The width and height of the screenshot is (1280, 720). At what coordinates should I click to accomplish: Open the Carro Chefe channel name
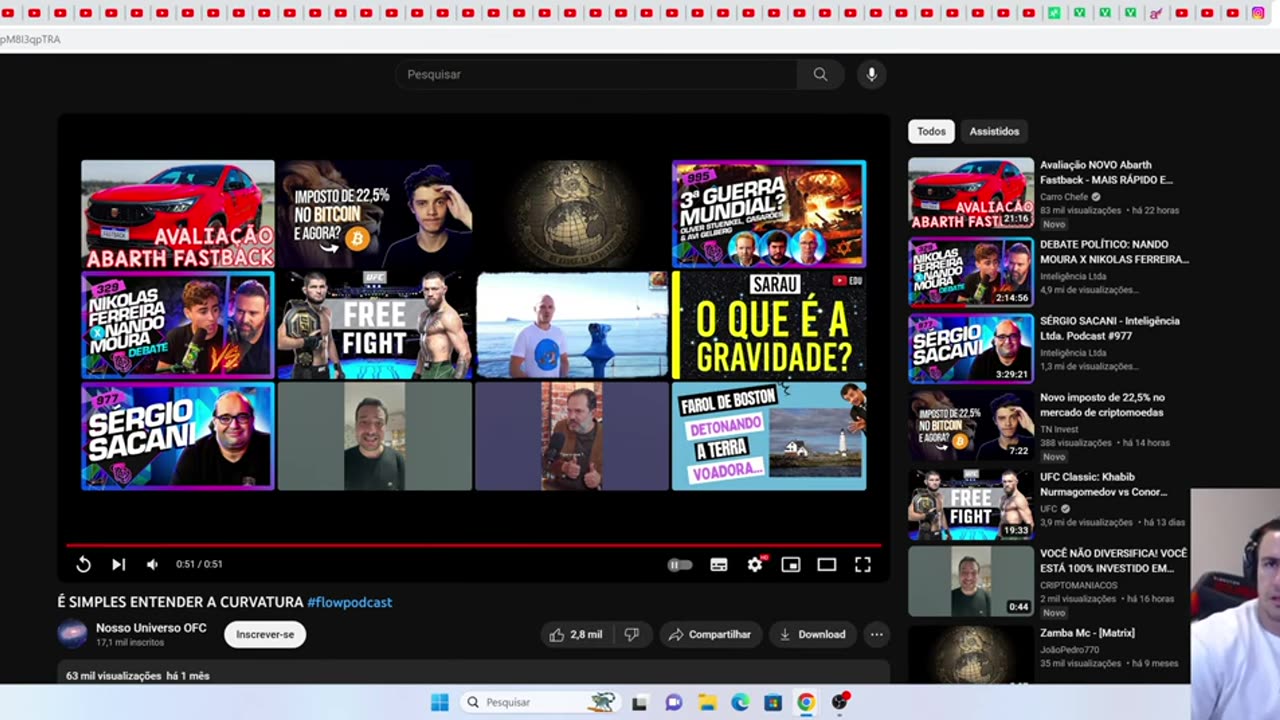pyautogui.click(x=1064, y=197)
